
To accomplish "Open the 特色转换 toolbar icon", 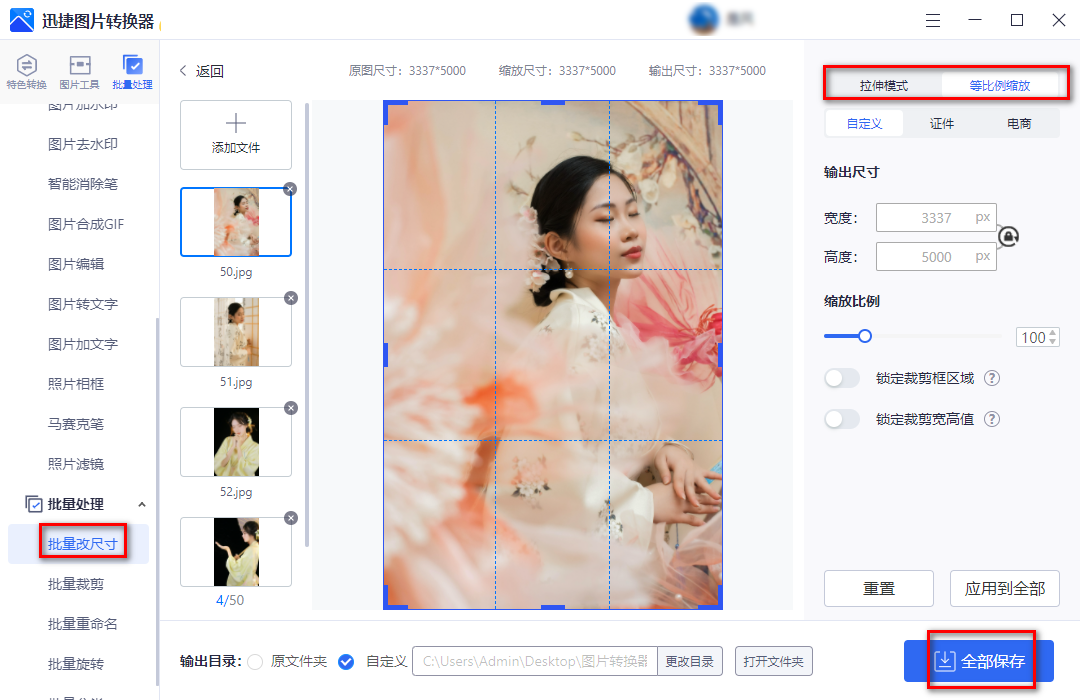I will coord(27,72).
